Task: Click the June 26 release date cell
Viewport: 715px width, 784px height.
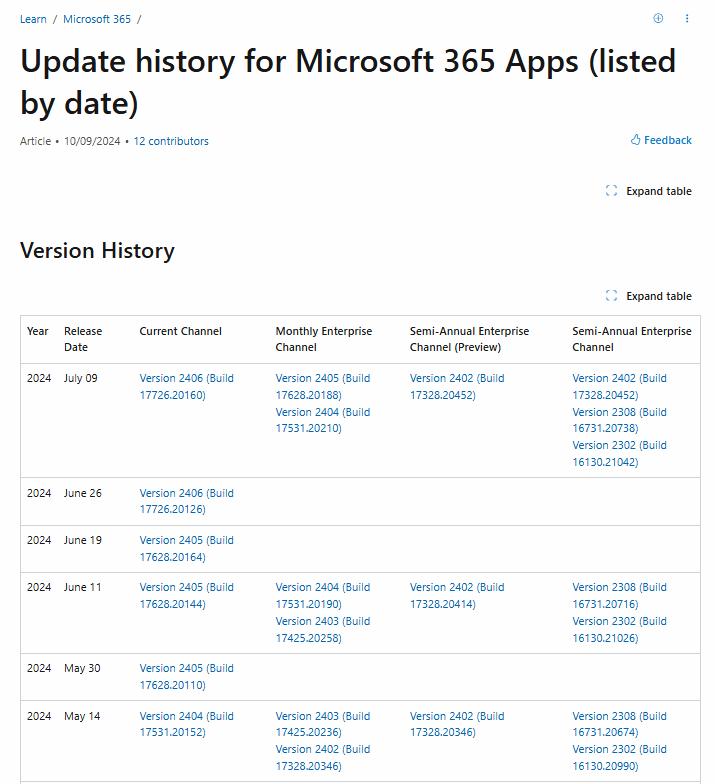Action: coord(82,493)
